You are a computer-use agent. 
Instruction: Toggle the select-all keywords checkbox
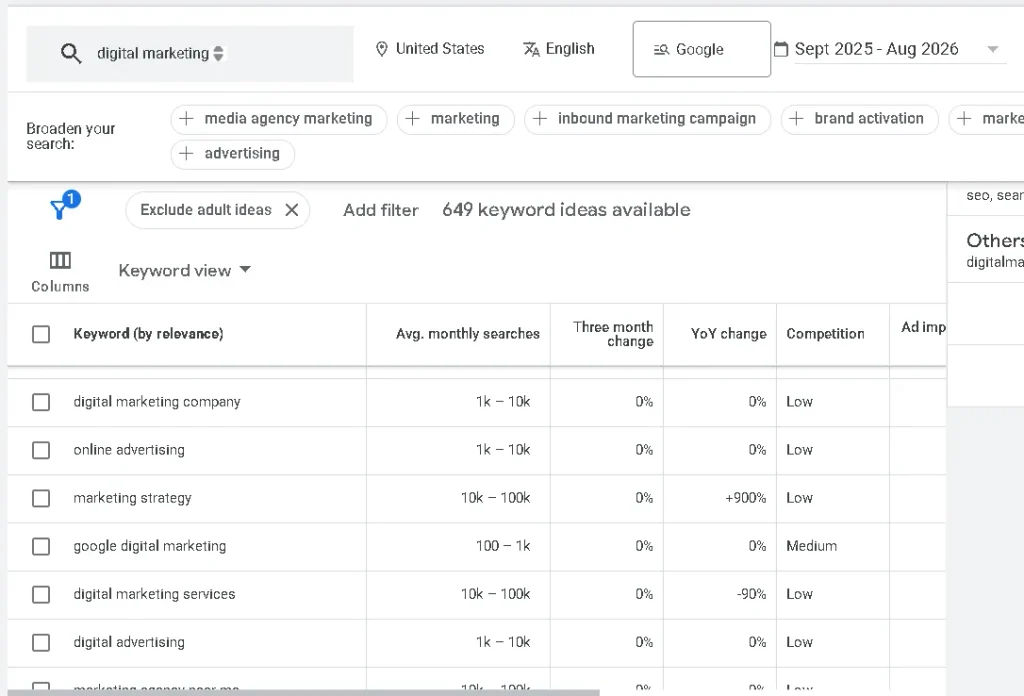(41, 334)
